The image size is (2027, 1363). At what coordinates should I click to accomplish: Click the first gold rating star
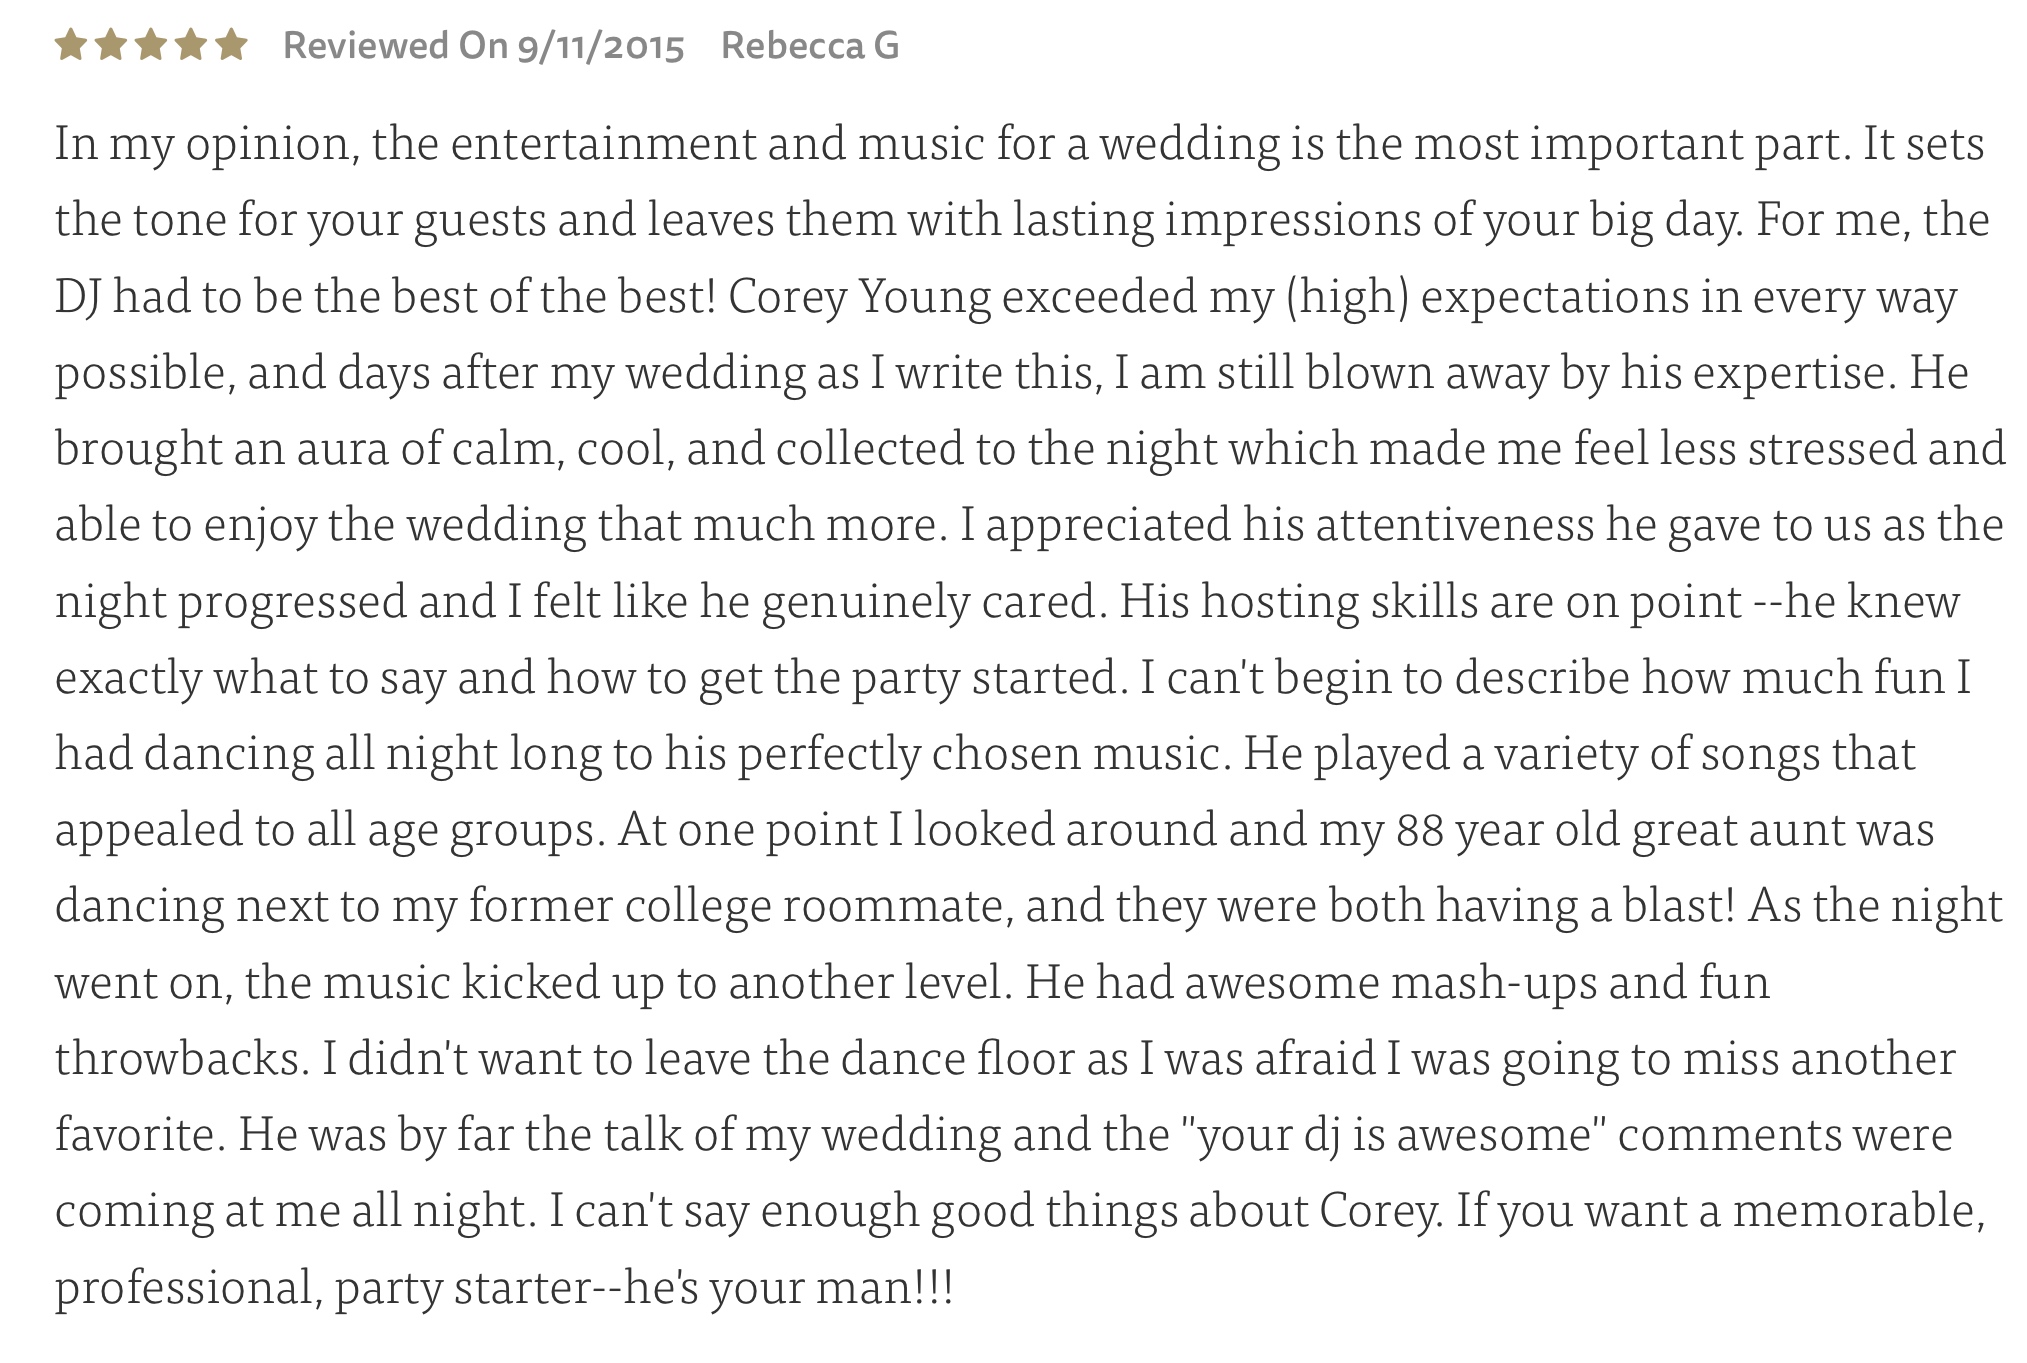[x=71, y=45]
